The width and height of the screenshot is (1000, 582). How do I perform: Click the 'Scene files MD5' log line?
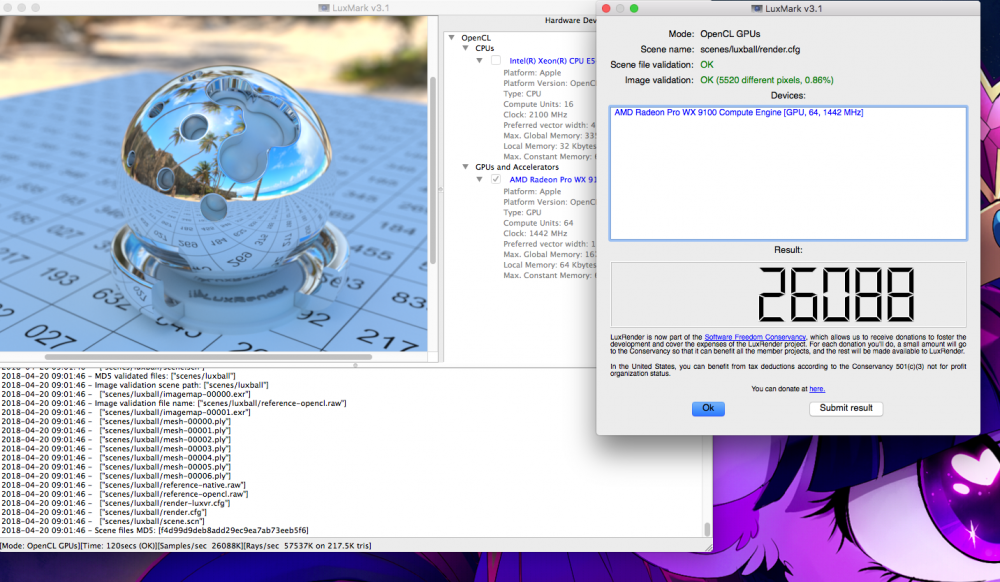coord(154,530)
